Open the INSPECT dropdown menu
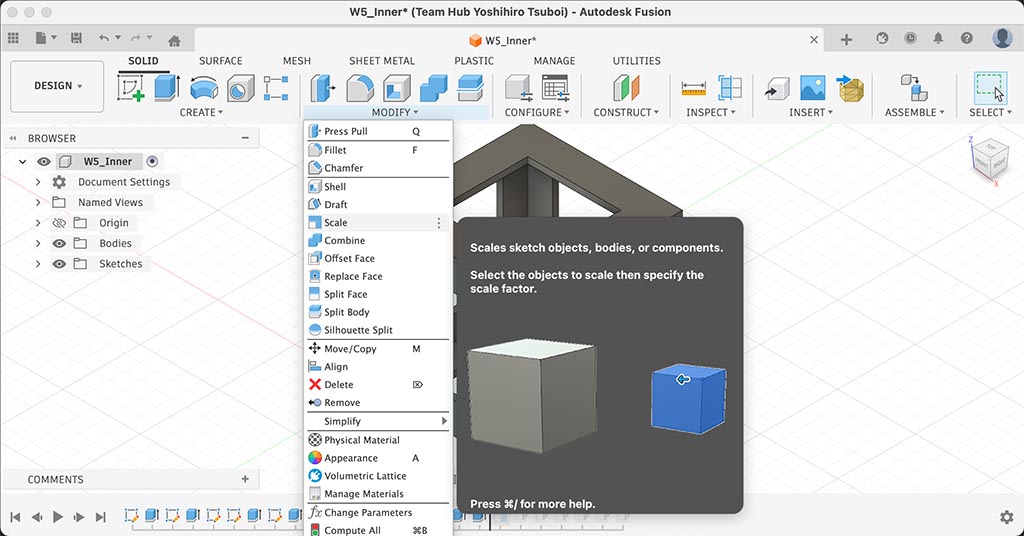The width and height of the screenshot is (1024, 536). point(711,112)
